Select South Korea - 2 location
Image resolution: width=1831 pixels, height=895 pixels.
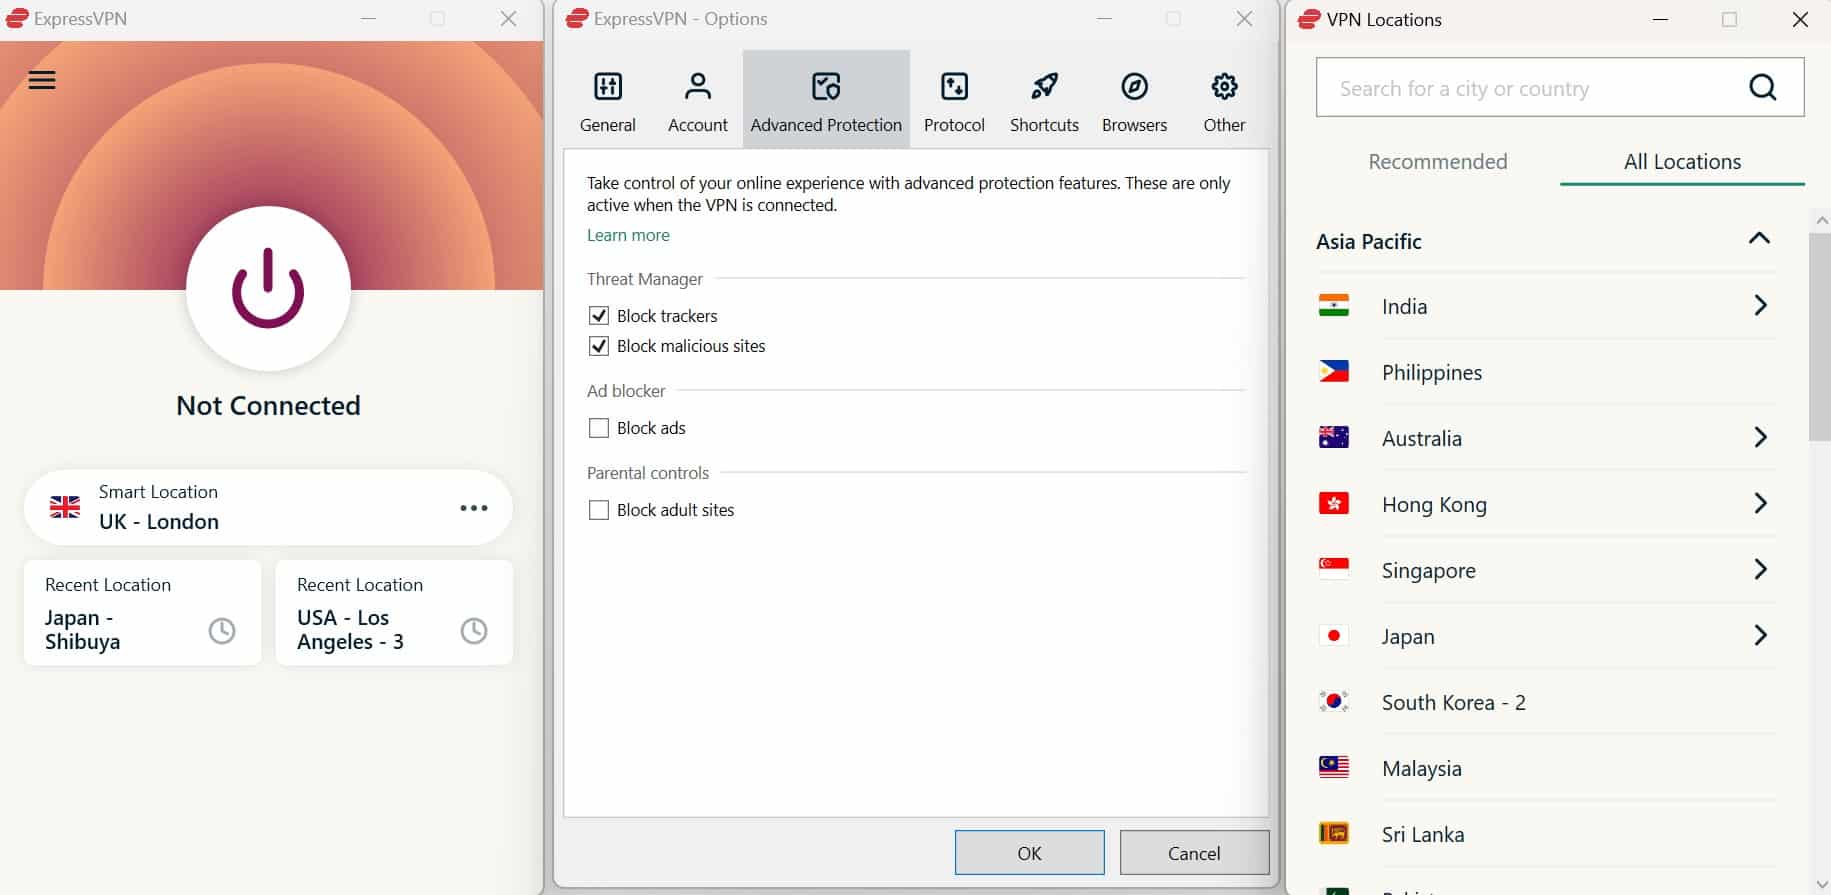[x=1546, y=702]
